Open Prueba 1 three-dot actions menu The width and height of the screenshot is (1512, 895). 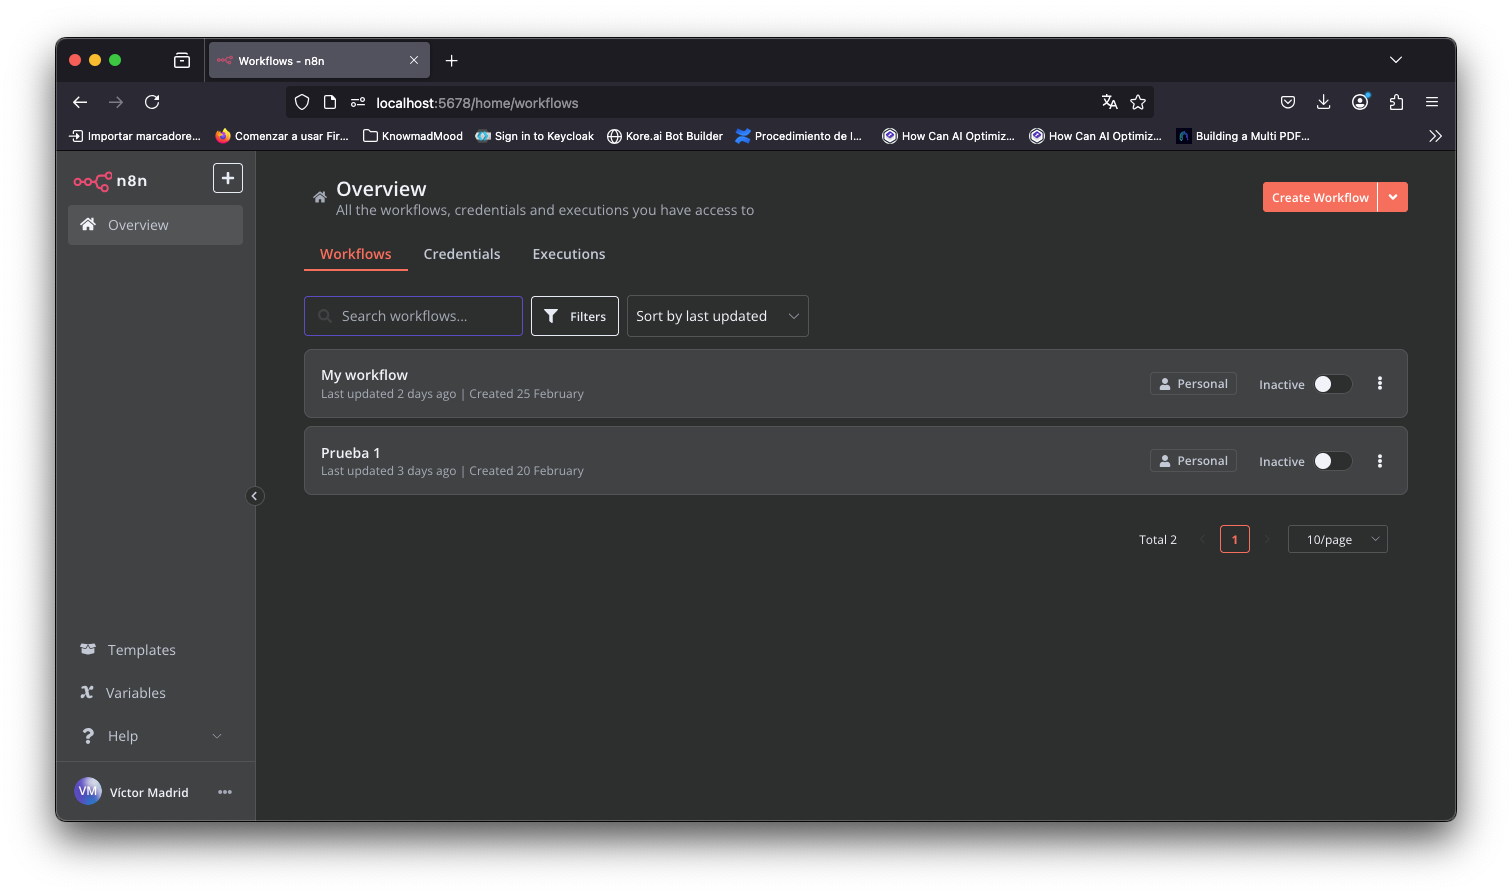(1380, 461)
